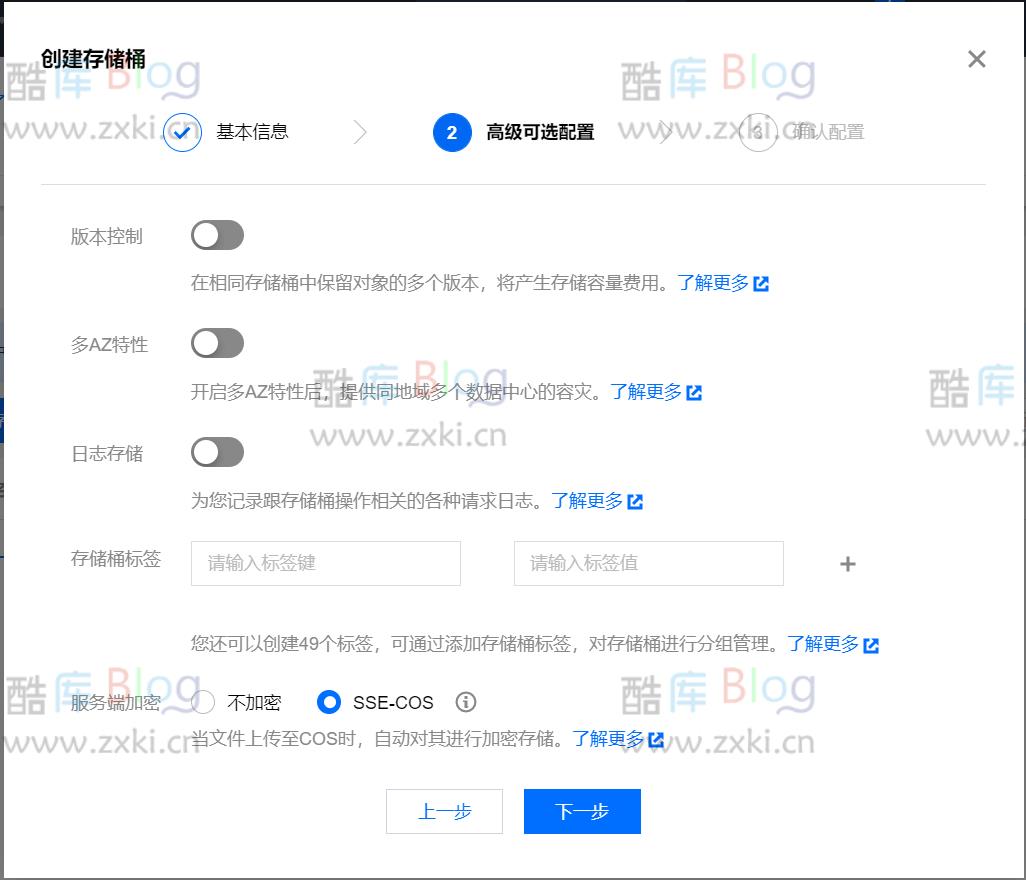This screenshot has height=880, width=1026.
Task: Click the info icon next to SSE-COS
Action: [x=465, y=702]
